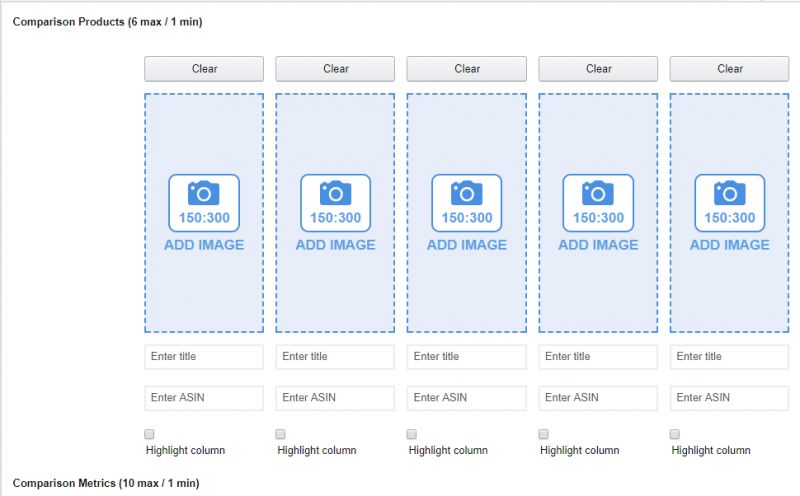Click the Enter ASIN field in third column
Image resolution: width=800 pixels, height=496 pixels.
coord(467,398)
